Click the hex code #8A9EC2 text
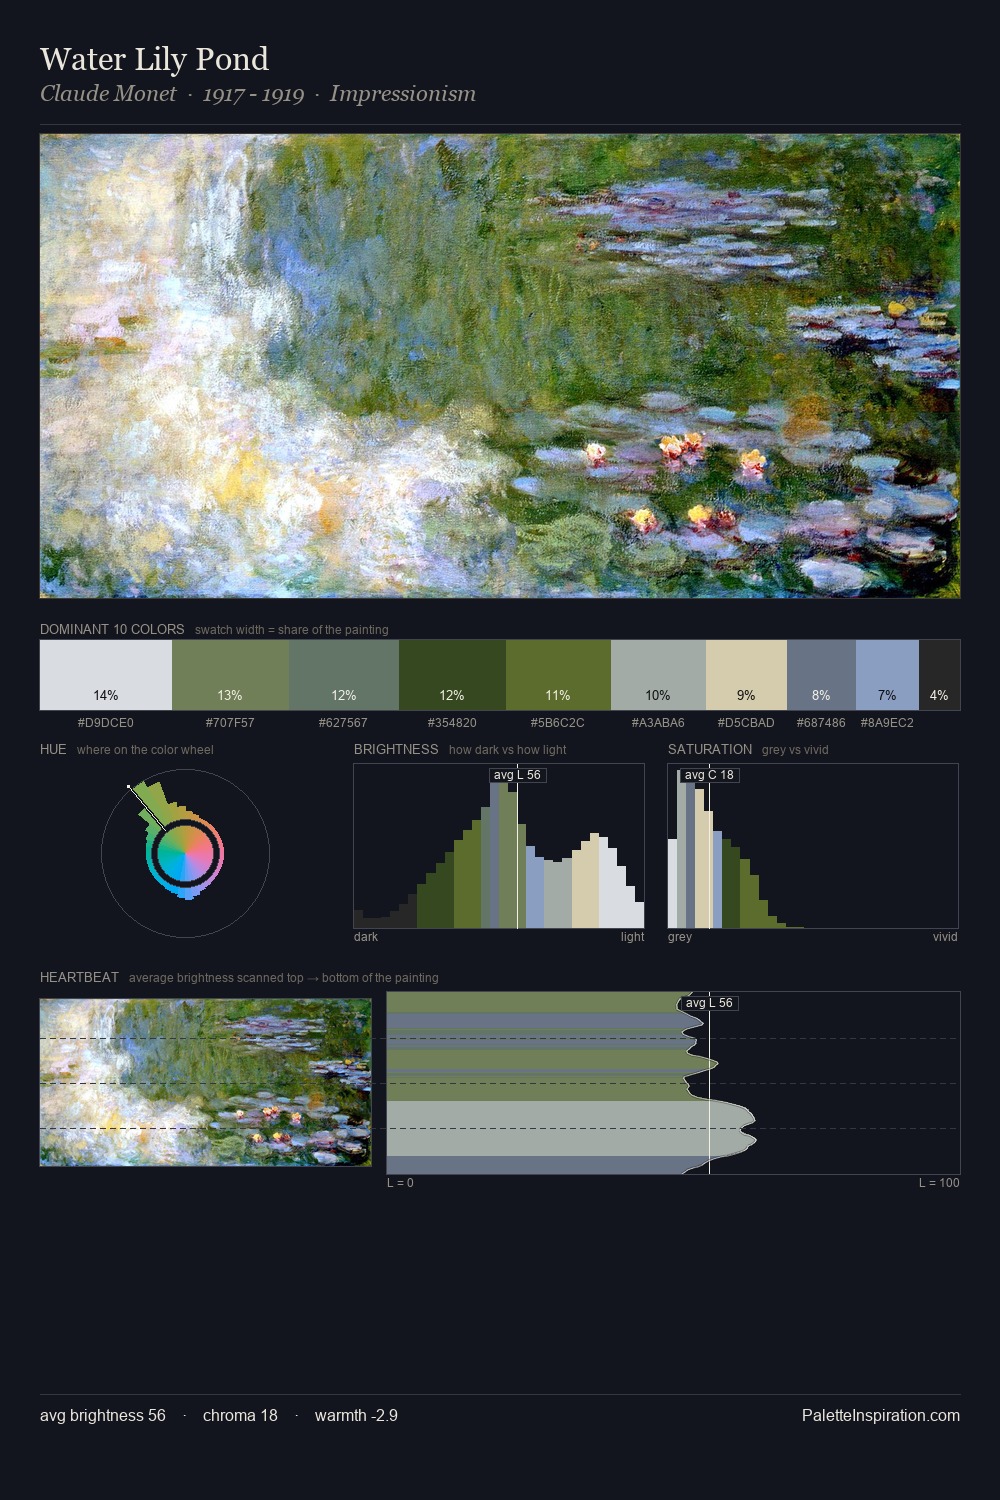The image size is (1000, 1500). click(x=887, y=722)
